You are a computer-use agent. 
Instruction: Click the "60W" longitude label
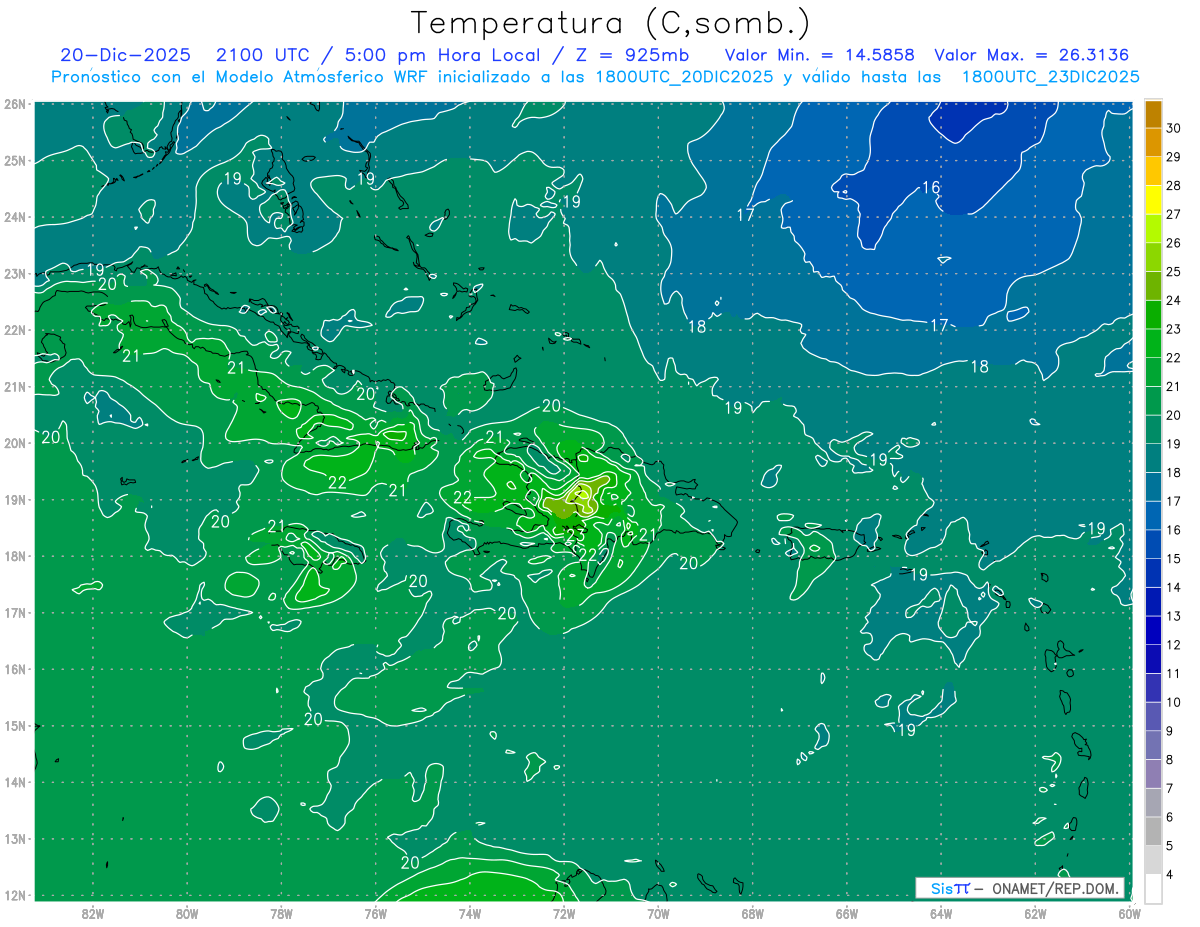1129,913
